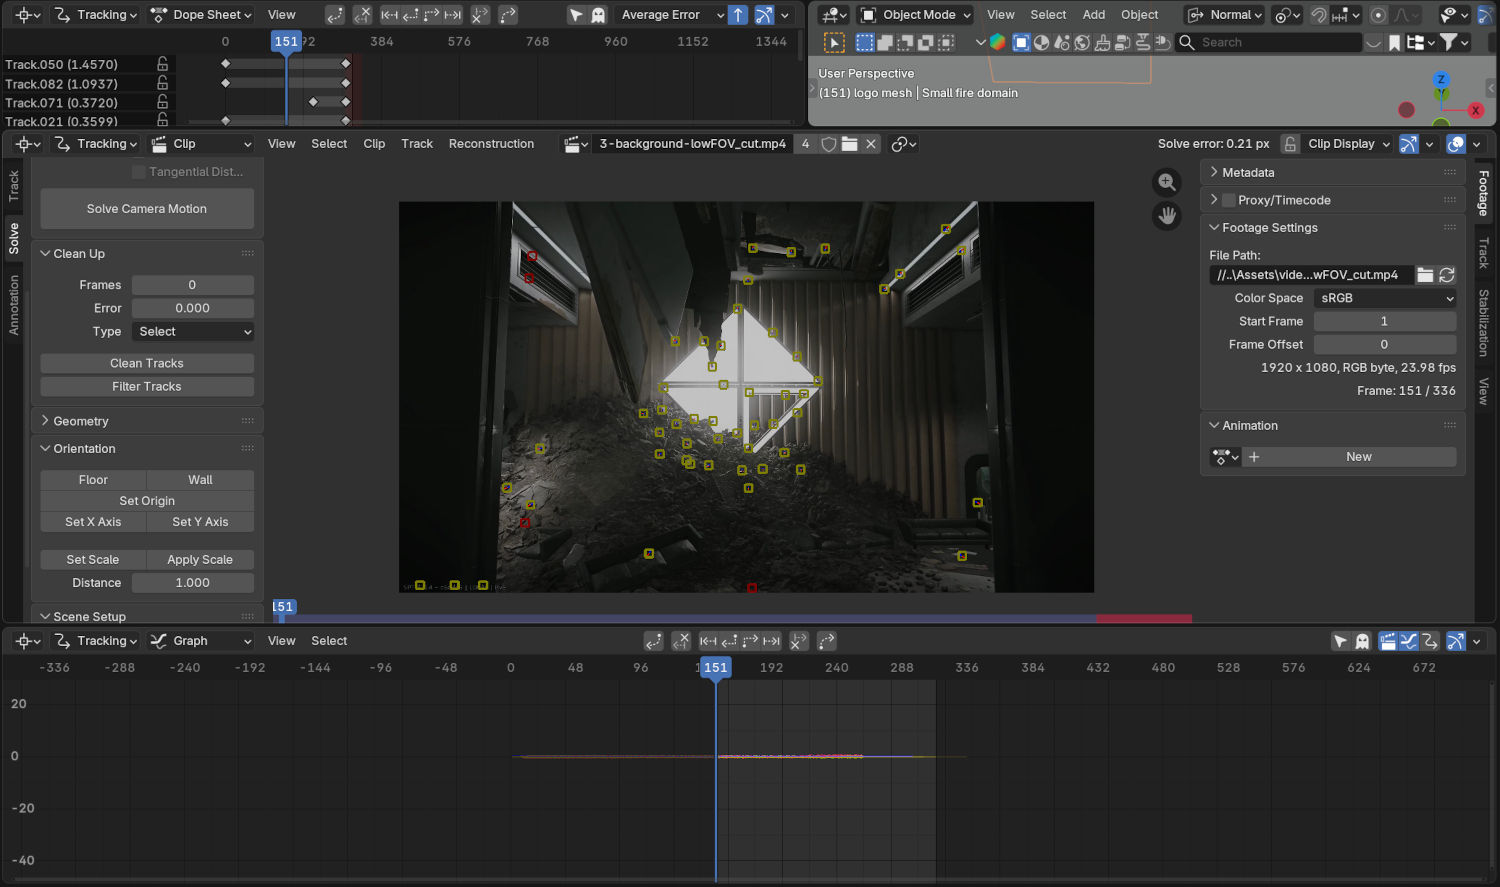
Task: Open the Color Space dropdown showing sRGB
Action: click(1385, 297)
